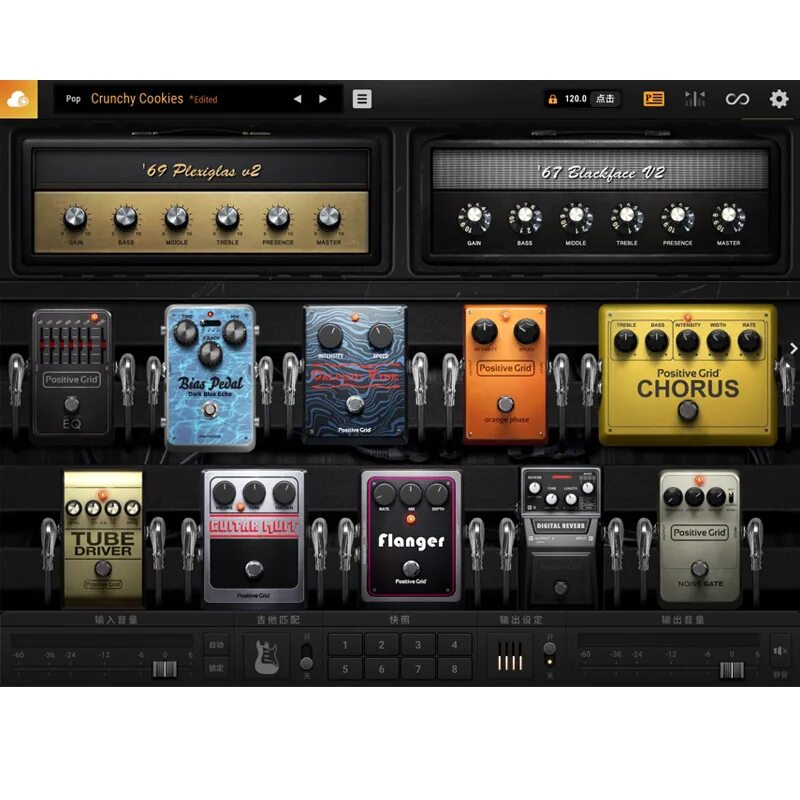The width and height of the screenshot is (800, 800).
Task: Go to next preset arrow
Action: (x=322, y=99)
